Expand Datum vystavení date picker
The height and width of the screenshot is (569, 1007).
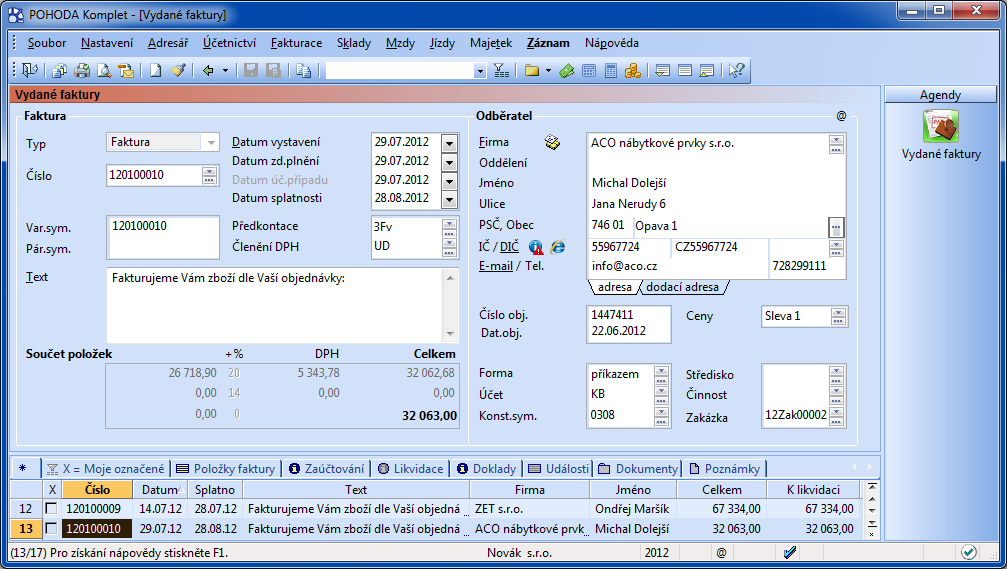(x=450, y=143)
